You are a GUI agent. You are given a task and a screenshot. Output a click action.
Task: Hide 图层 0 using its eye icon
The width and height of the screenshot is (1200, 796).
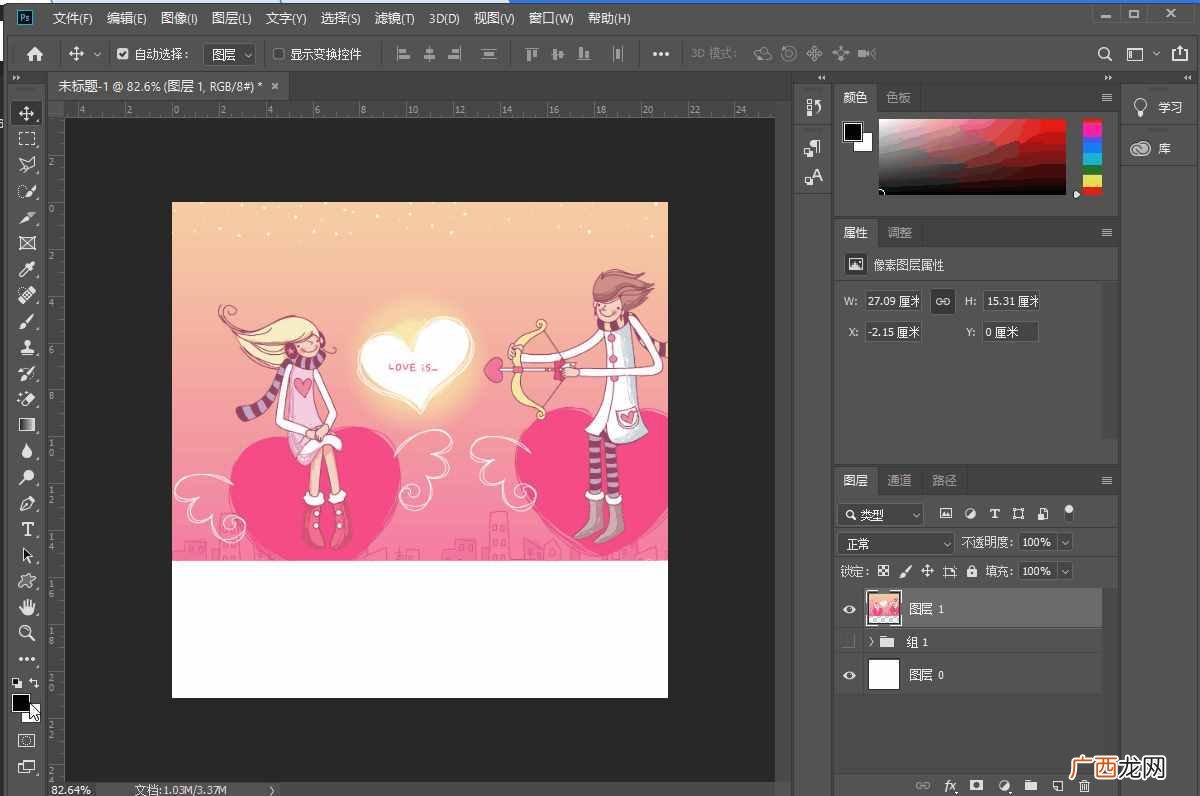[x=849, y=675]
